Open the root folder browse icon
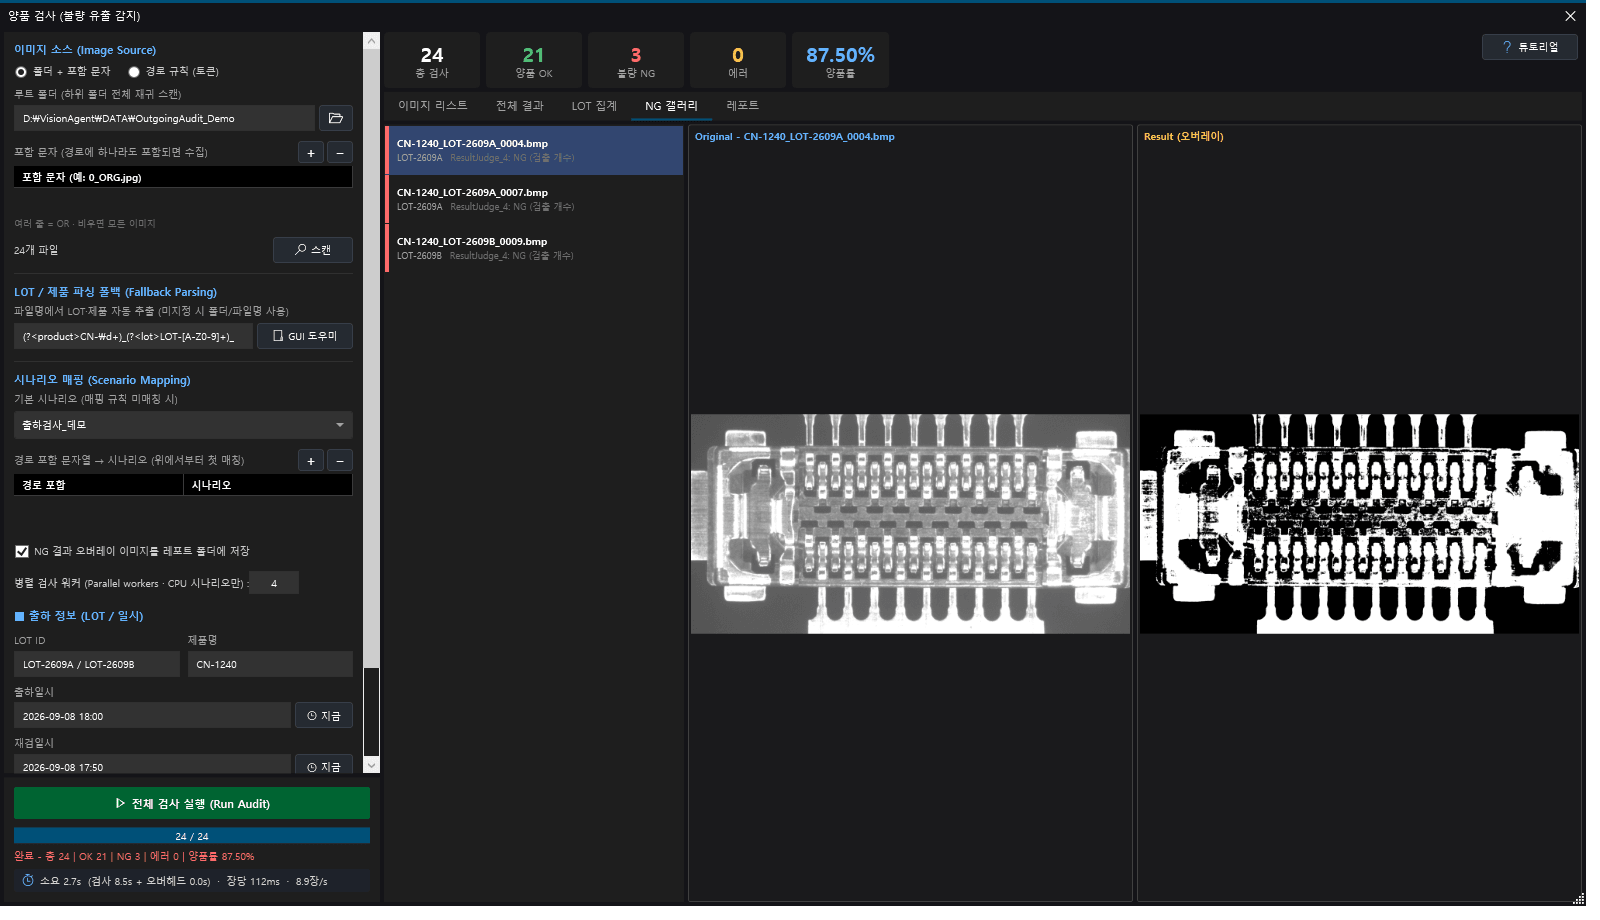This screenshot has width=1600, height=920. pyautogui.click(x=336, y=118)
